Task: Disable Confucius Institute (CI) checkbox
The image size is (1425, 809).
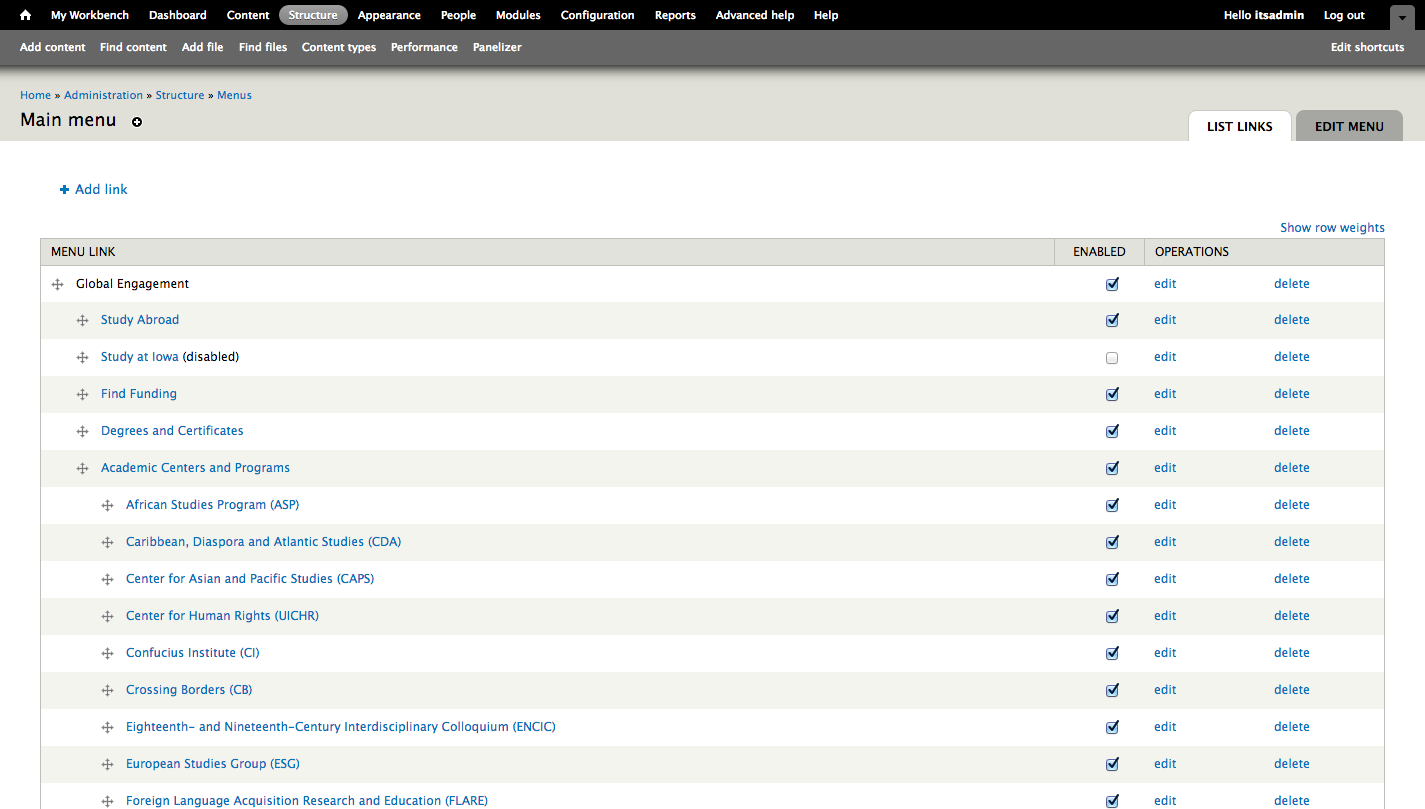Action: pos(1112,653)
